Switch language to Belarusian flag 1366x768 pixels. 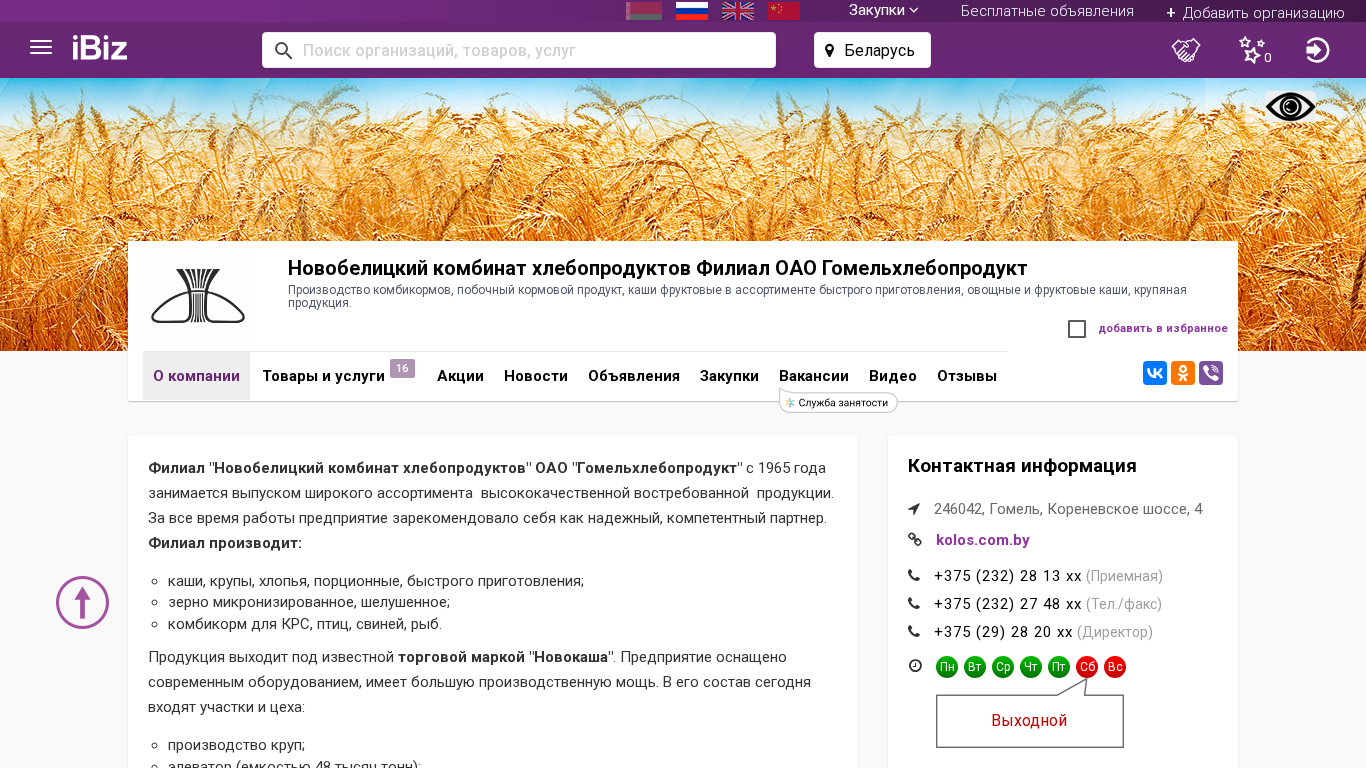pos(644,11)
